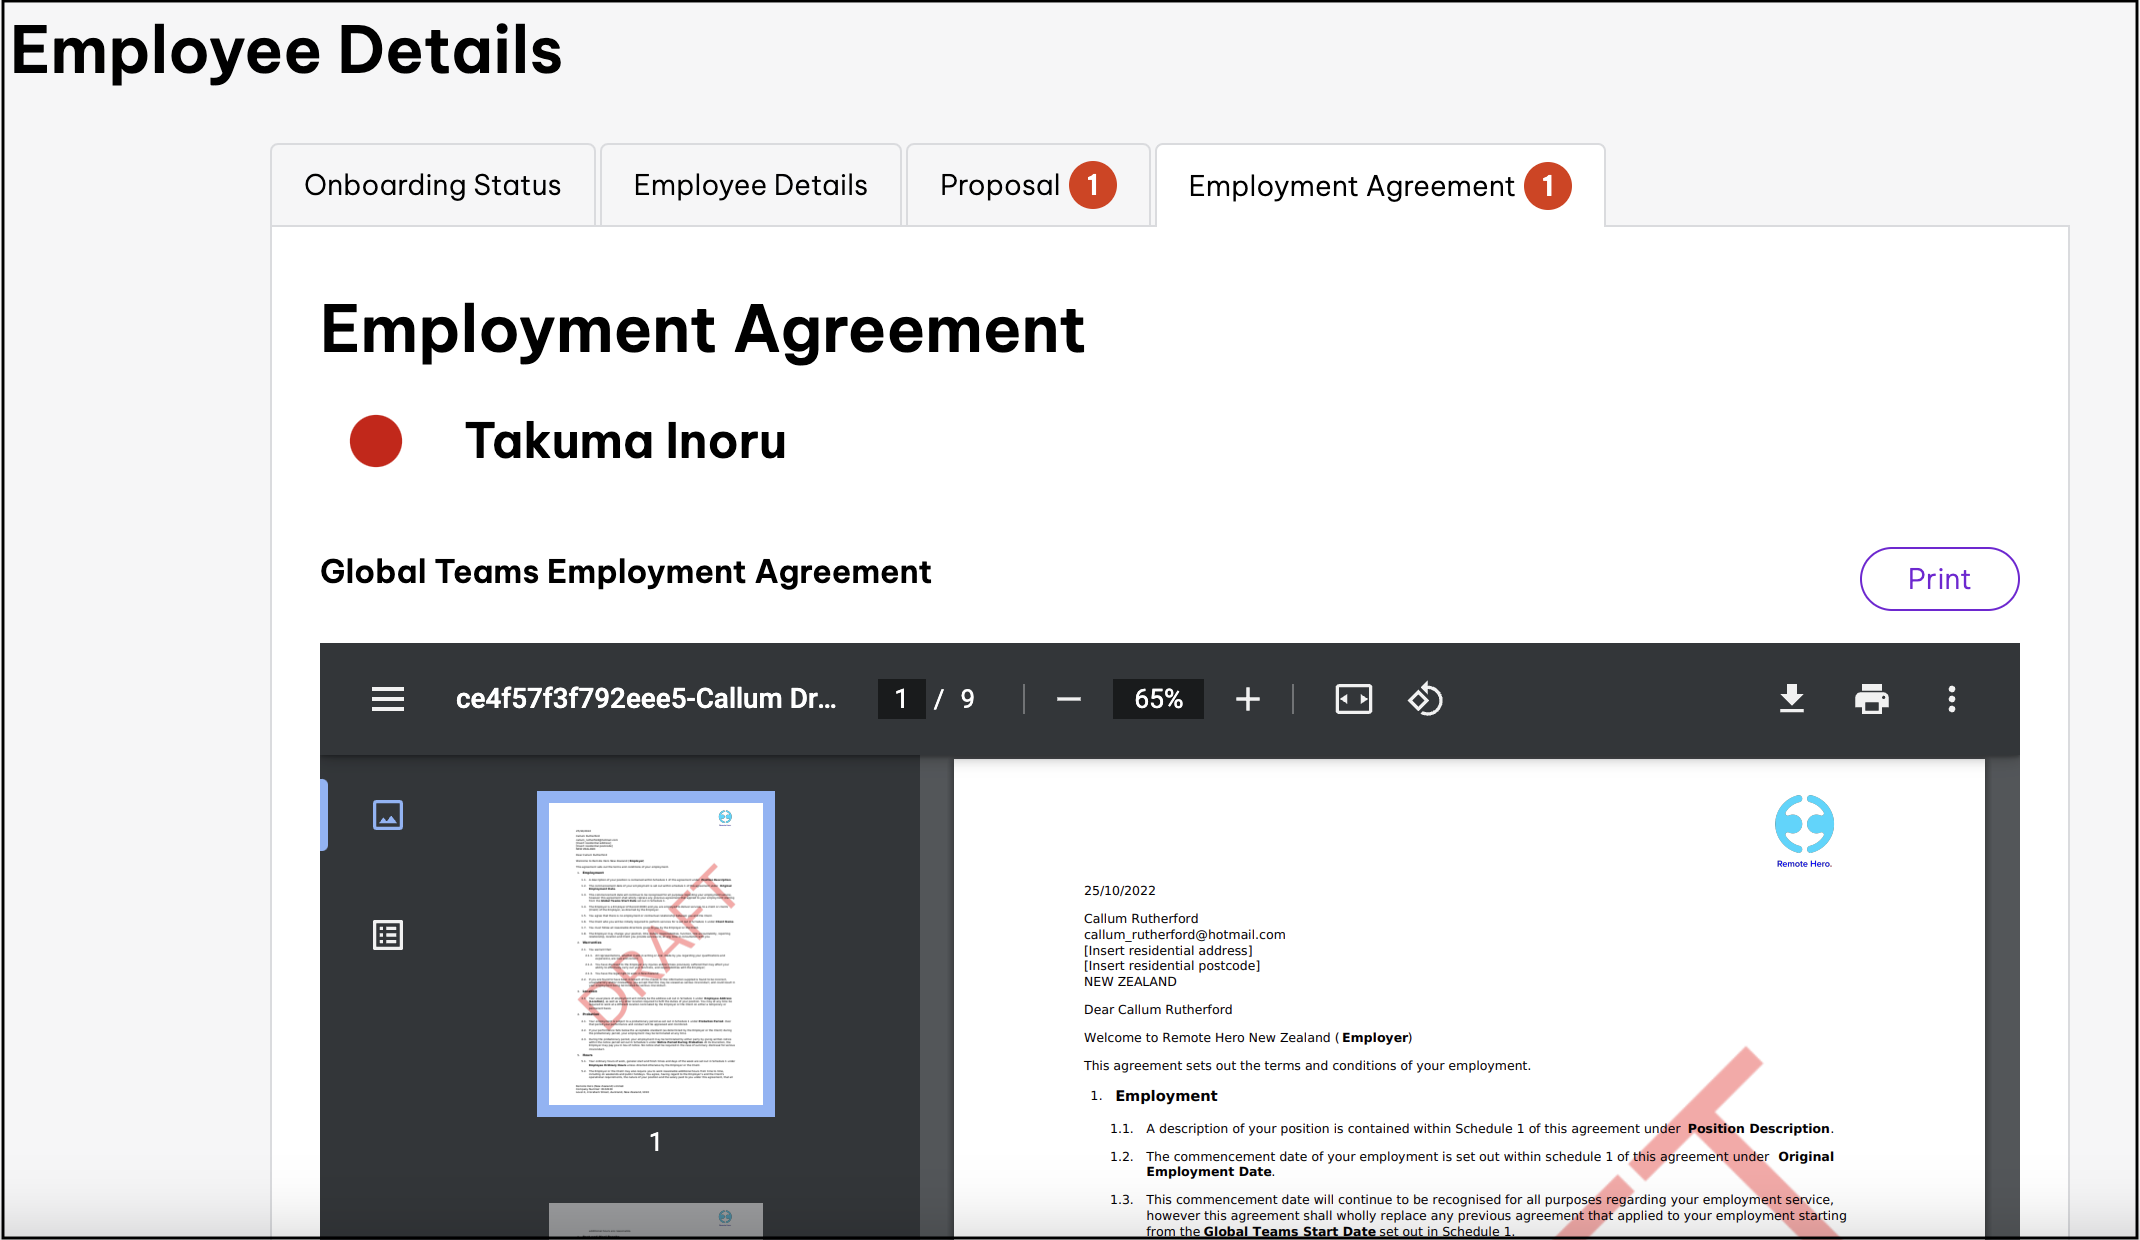Open the PDF more actions menu

(x=1951, y=699)
